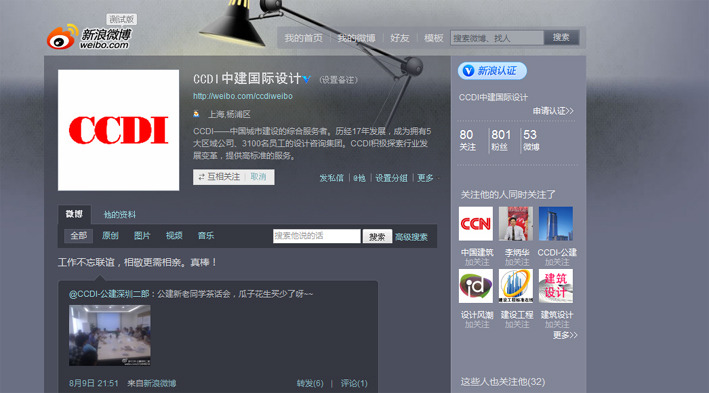Viewport: 709px width, 393px height.
Task: Open the meeting room photo in the post
Action: [x=110, y=335]
